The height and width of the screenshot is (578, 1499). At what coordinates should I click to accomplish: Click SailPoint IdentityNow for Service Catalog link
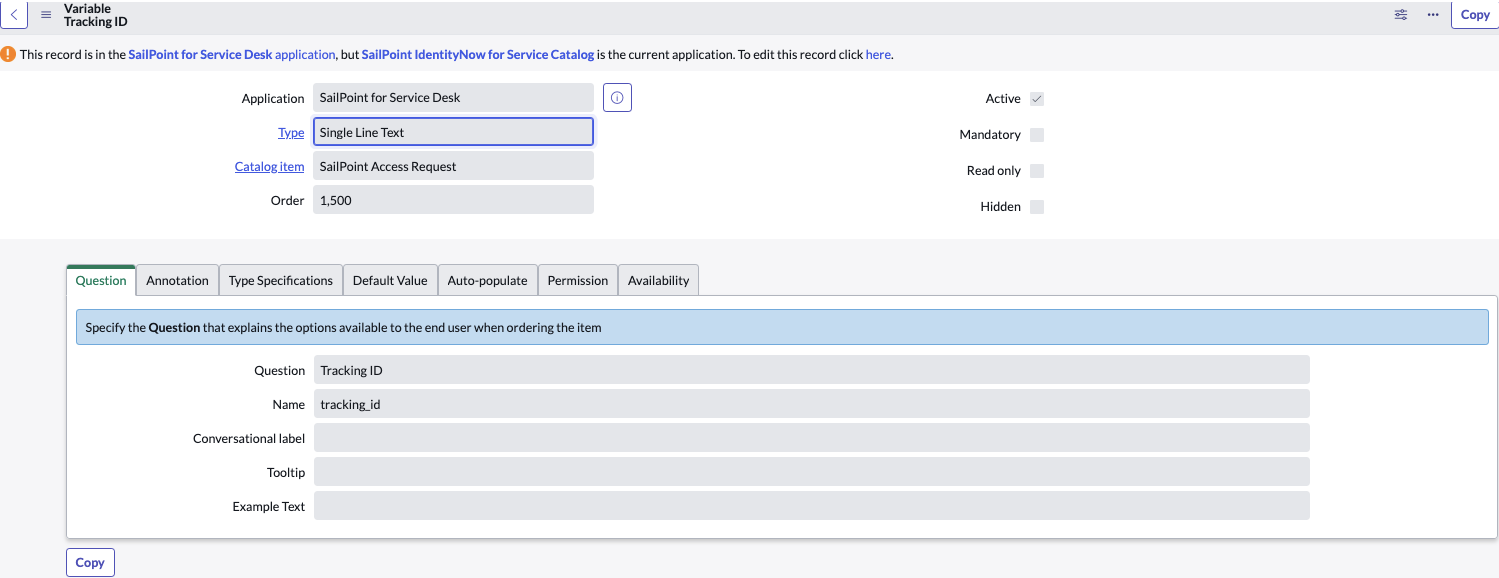point(478,55)
